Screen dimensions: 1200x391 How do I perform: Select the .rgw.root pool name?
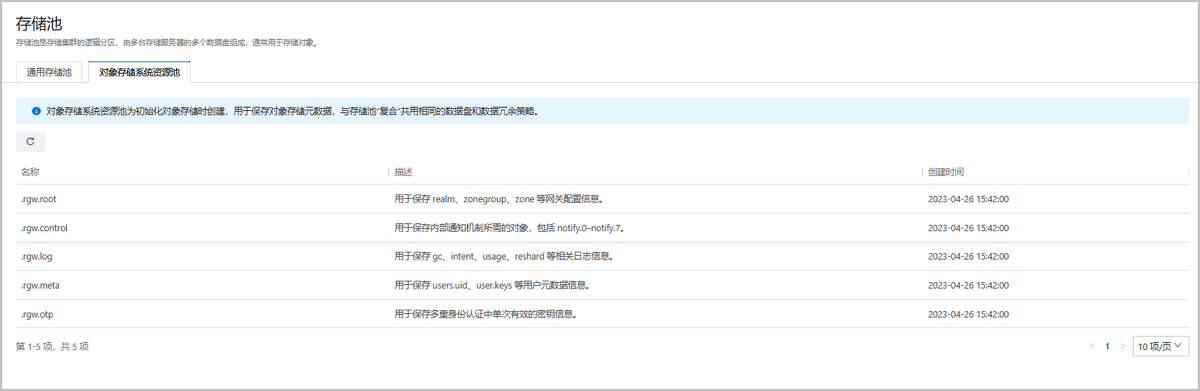pyautogui.click(x=39, y=199)
